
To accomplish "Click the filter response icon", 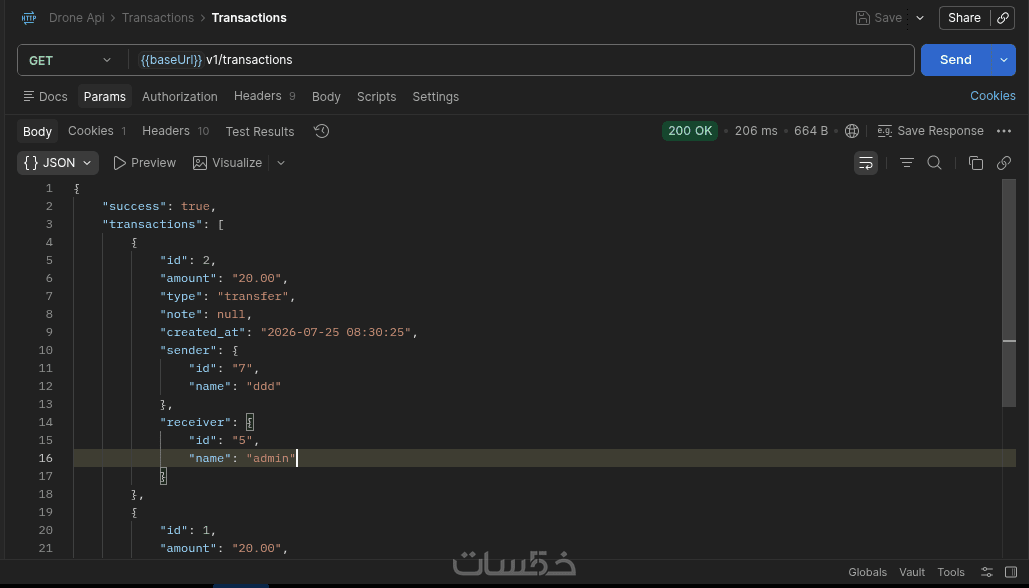I will pos(906,163).
